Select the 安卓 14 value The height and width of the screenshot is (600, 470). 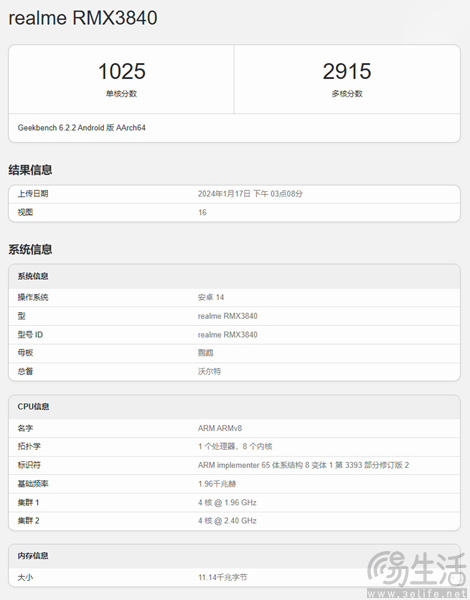(x=211, y=297)
